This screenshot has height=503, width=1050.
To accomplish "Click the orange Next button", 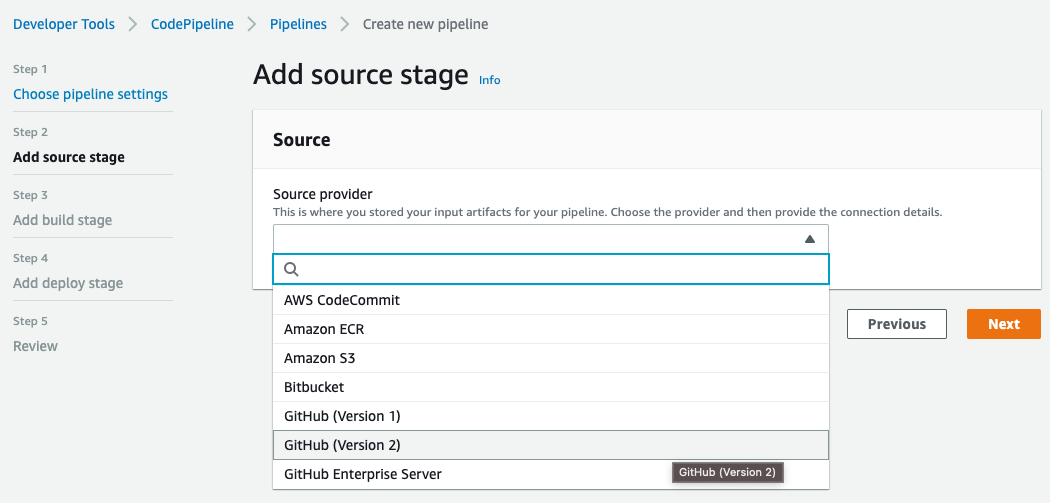I will [1004, 324].
